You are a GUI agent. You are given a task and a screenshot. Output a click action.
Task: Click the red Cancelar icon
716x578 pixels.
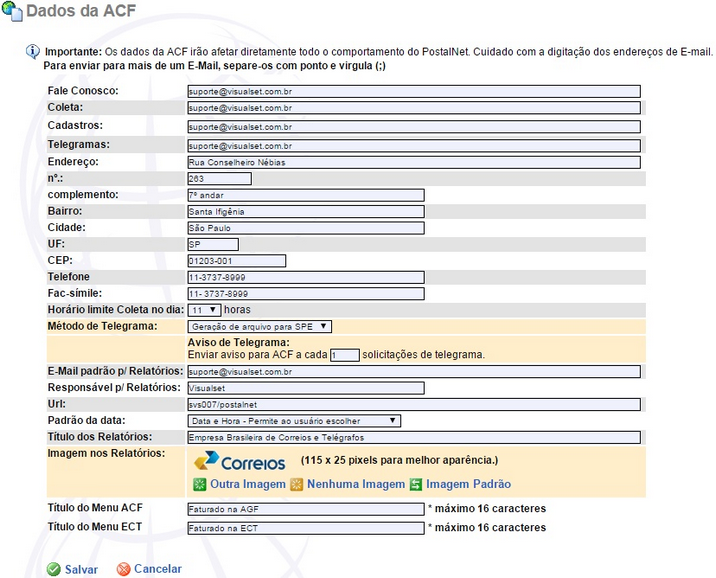[x=123, y=569]
